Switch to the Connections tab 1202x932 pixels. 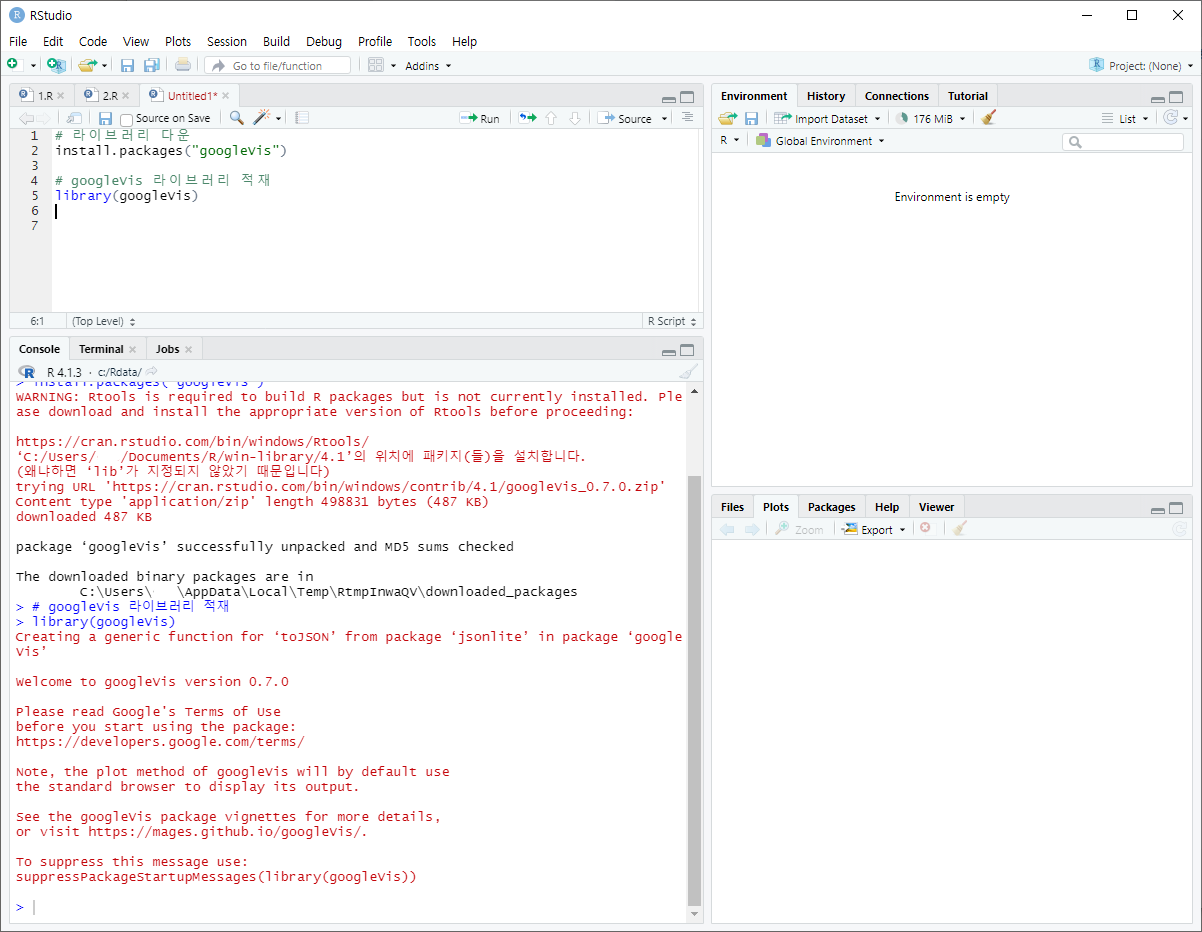[897, 96]
